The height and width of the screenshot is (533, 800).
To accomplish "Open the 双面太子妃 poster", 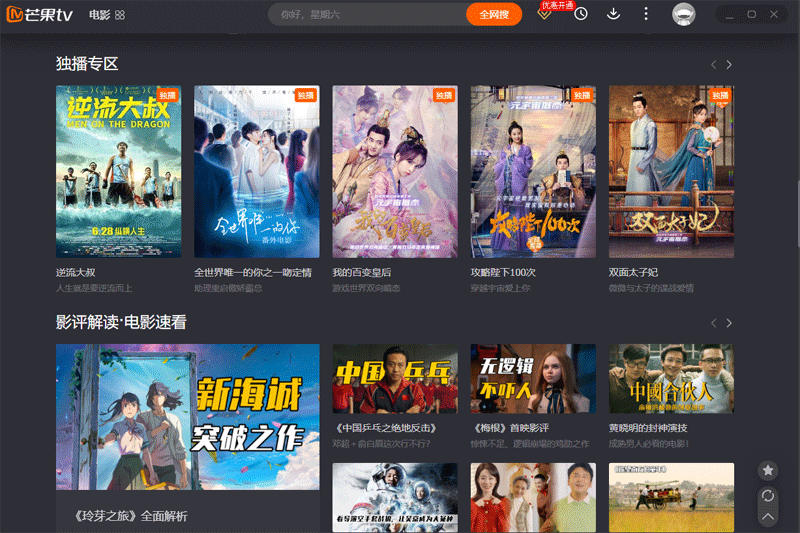I will [x=671, y=171].
